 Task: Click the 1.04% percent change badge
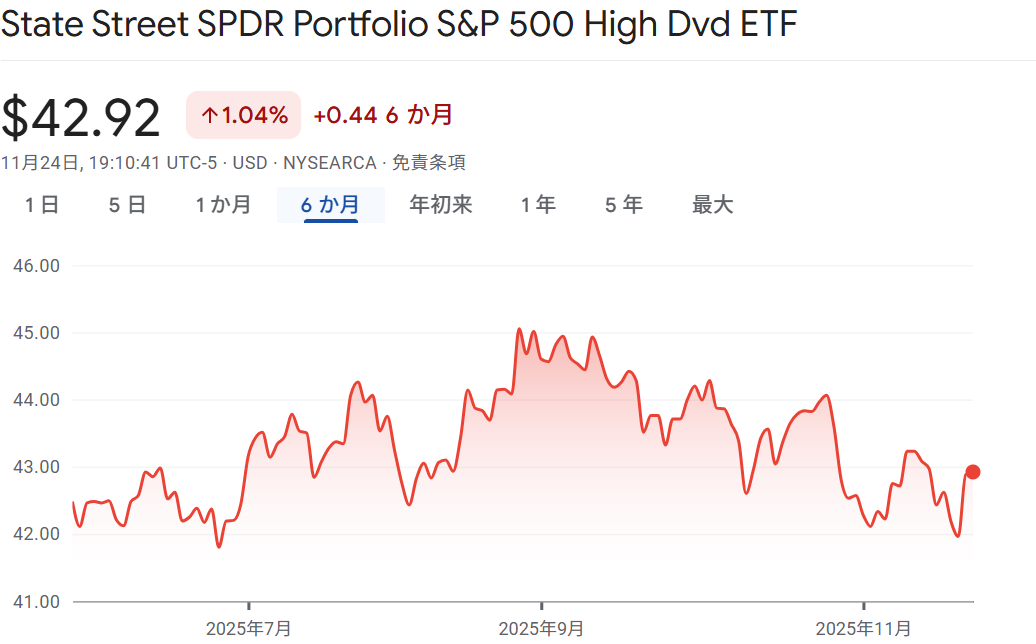(253, 116)
